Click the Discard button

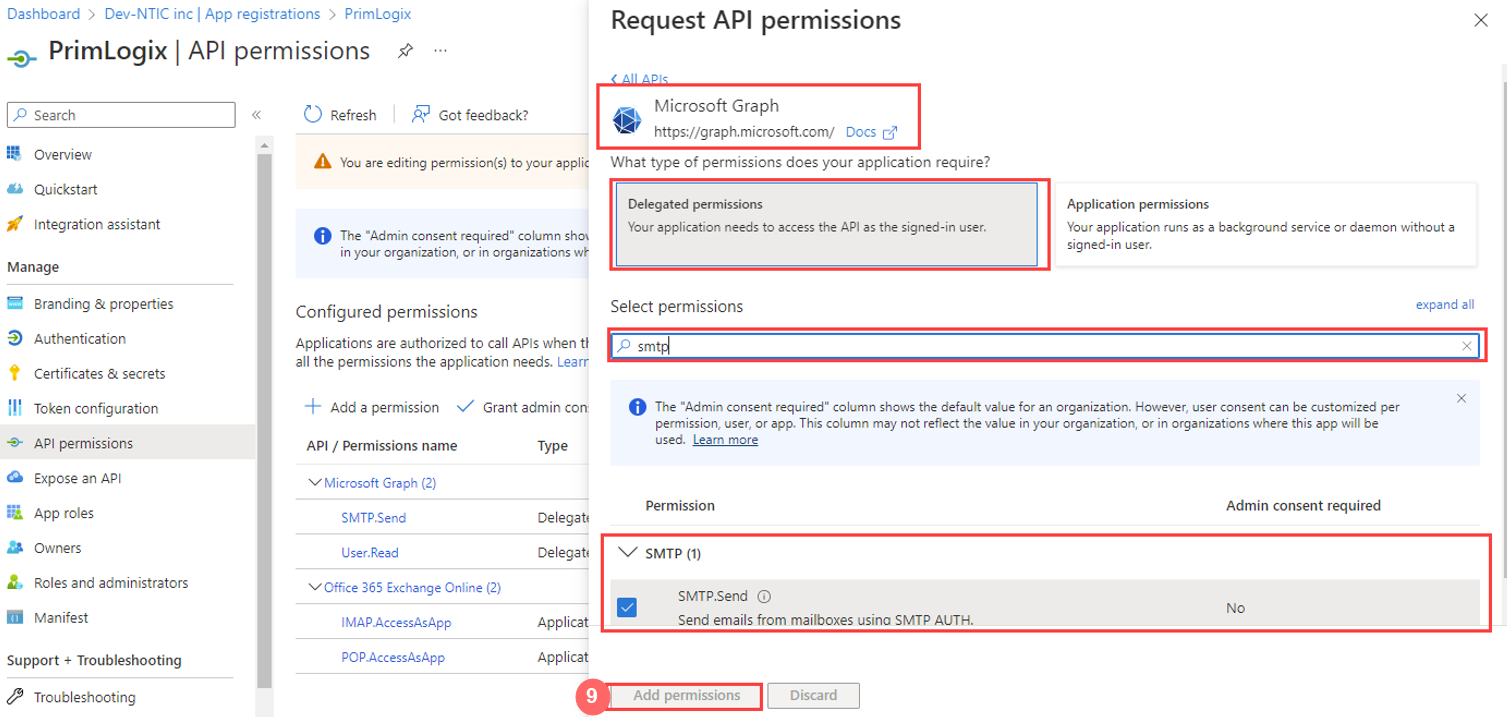tap(813, 696)
